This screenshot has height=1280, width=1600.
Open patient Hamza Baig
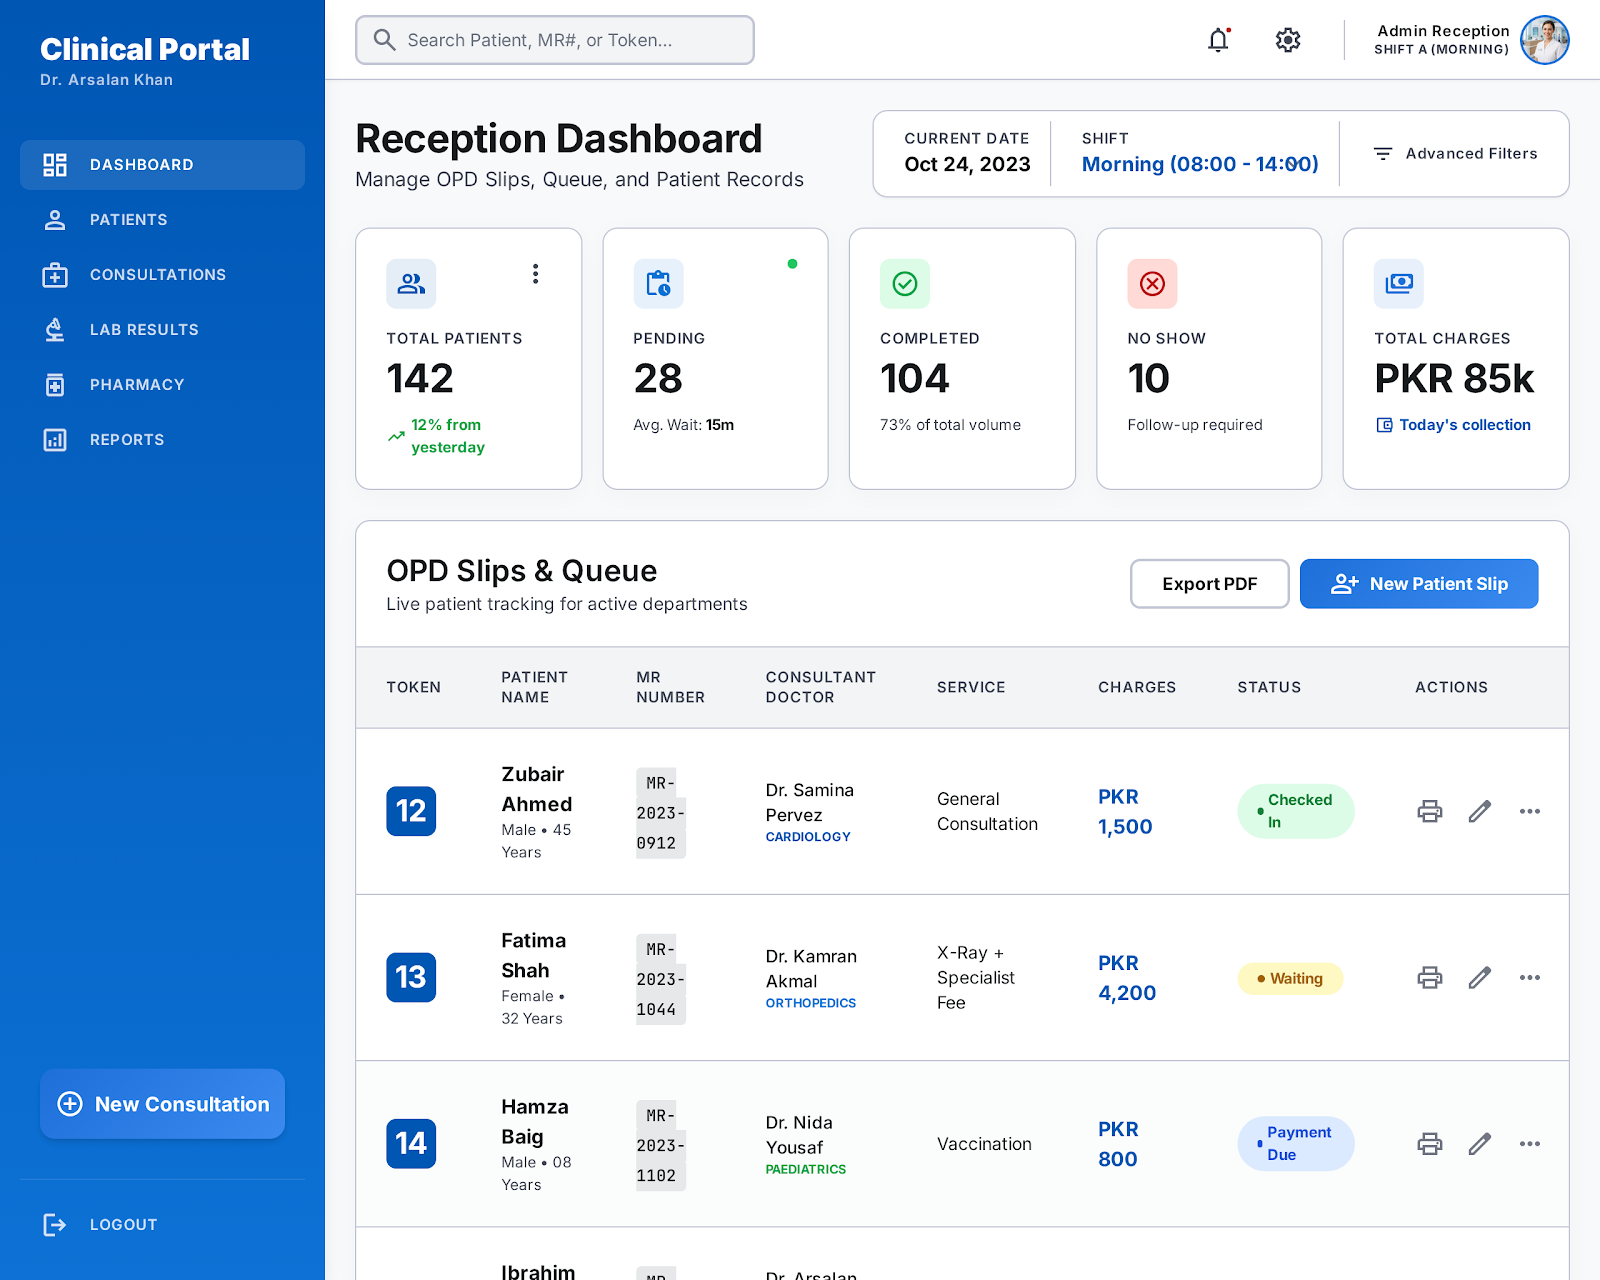click(x=535, y=1121)
